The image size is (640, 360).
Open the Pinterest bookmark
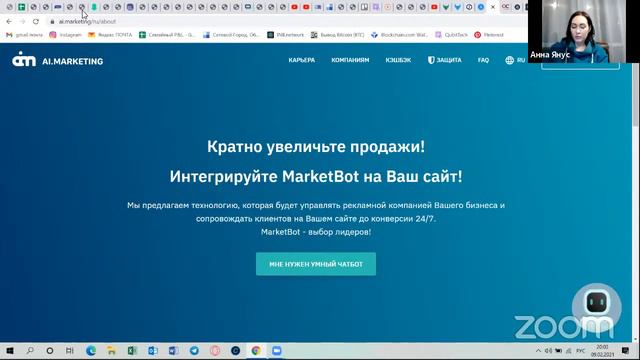[x=489, y=35]
